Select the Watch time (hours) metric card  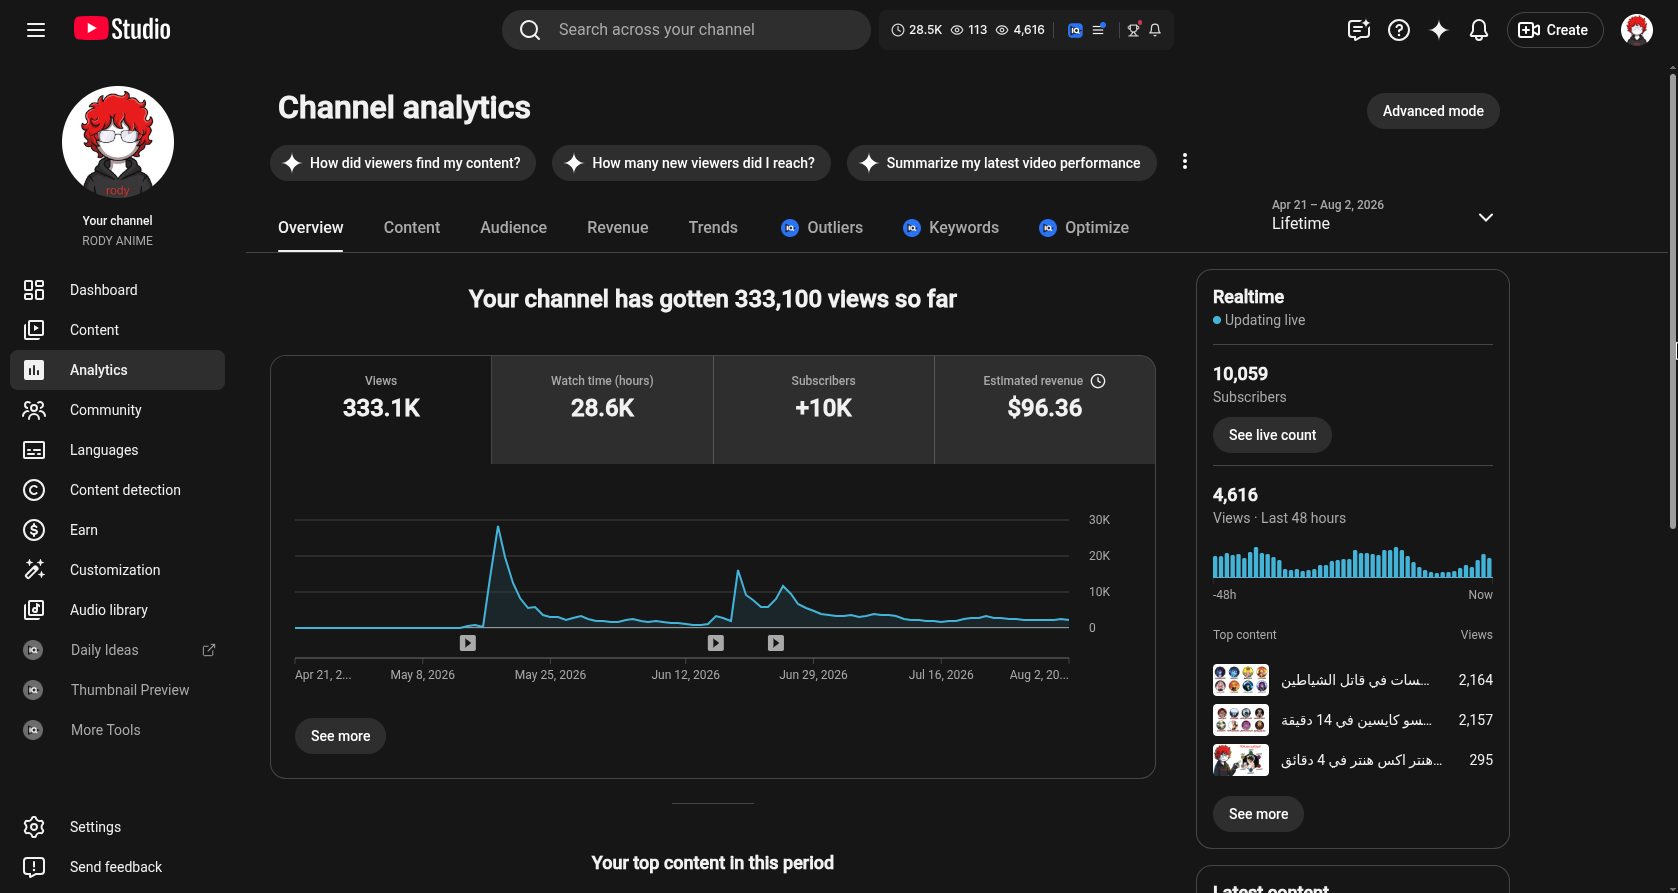pyautogui.click(x=602, y=410)
